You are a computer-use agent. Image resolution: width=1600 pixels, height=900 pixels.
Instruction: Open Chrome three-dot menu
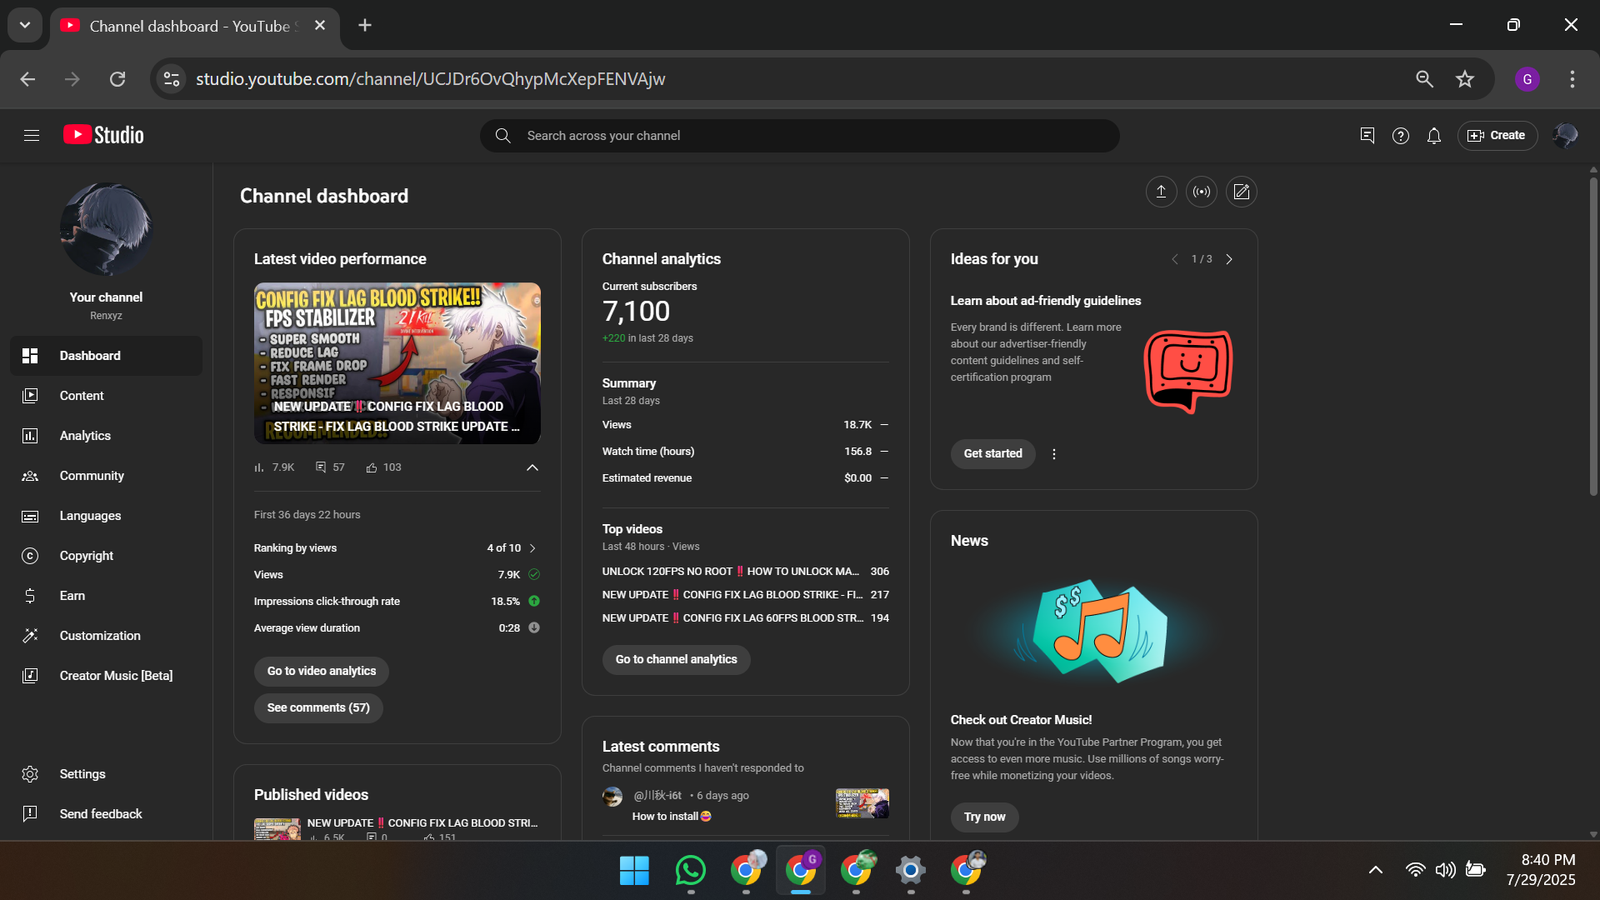1572,79
